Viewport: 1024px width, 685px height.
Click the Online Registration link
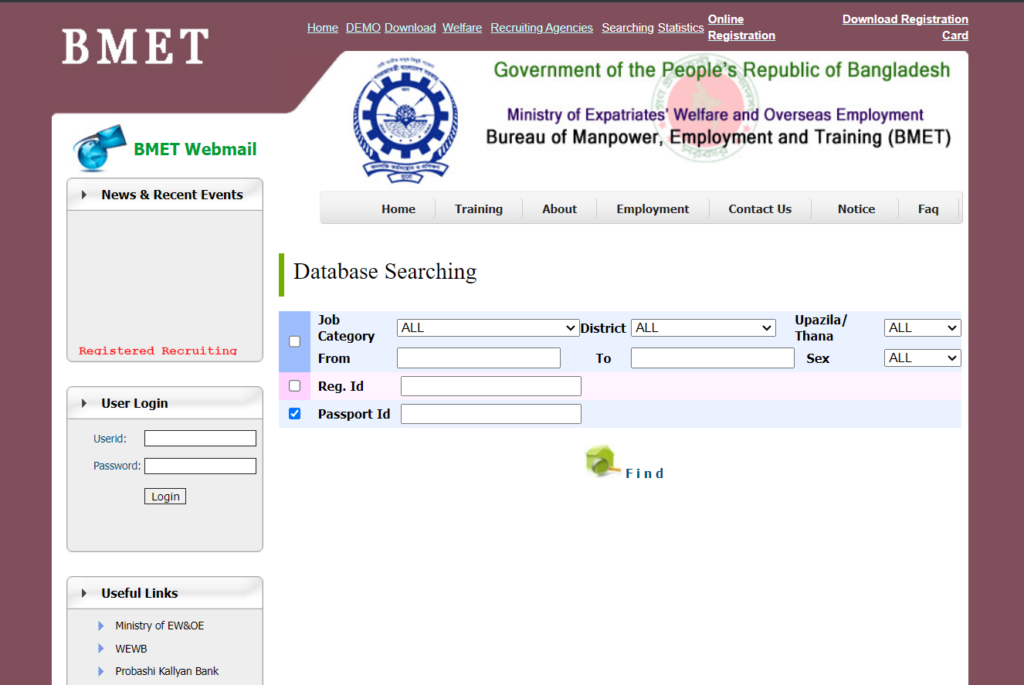coord(741,27)
